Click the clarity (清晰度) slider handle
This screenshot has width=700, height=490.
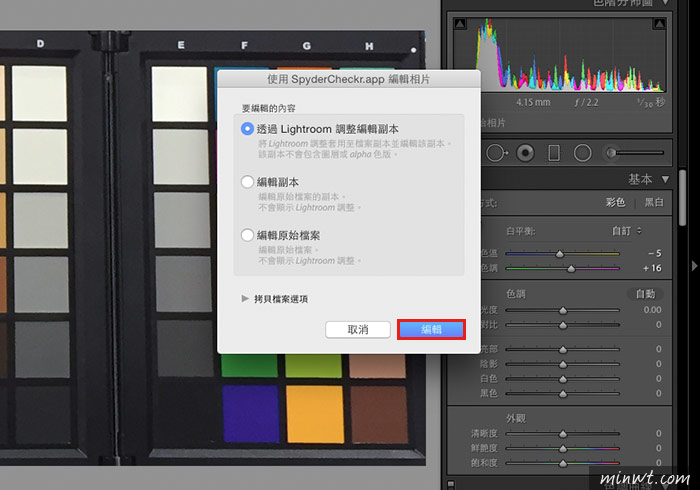tap(563, 434)
